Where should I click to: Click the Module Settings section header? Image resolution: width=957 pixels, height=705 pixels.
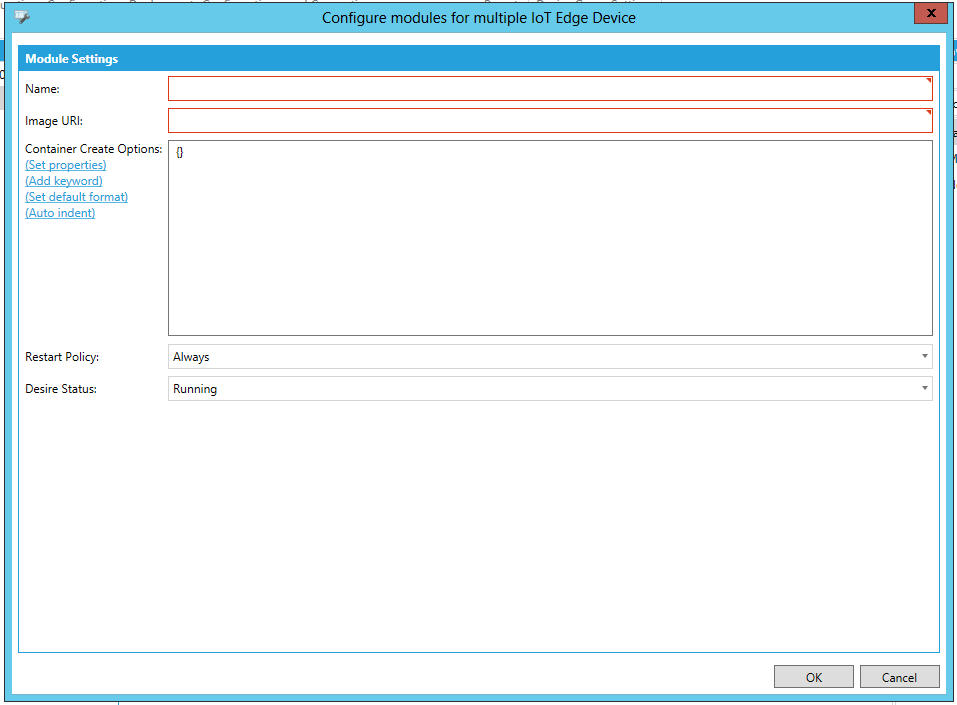tap(72, 59)
